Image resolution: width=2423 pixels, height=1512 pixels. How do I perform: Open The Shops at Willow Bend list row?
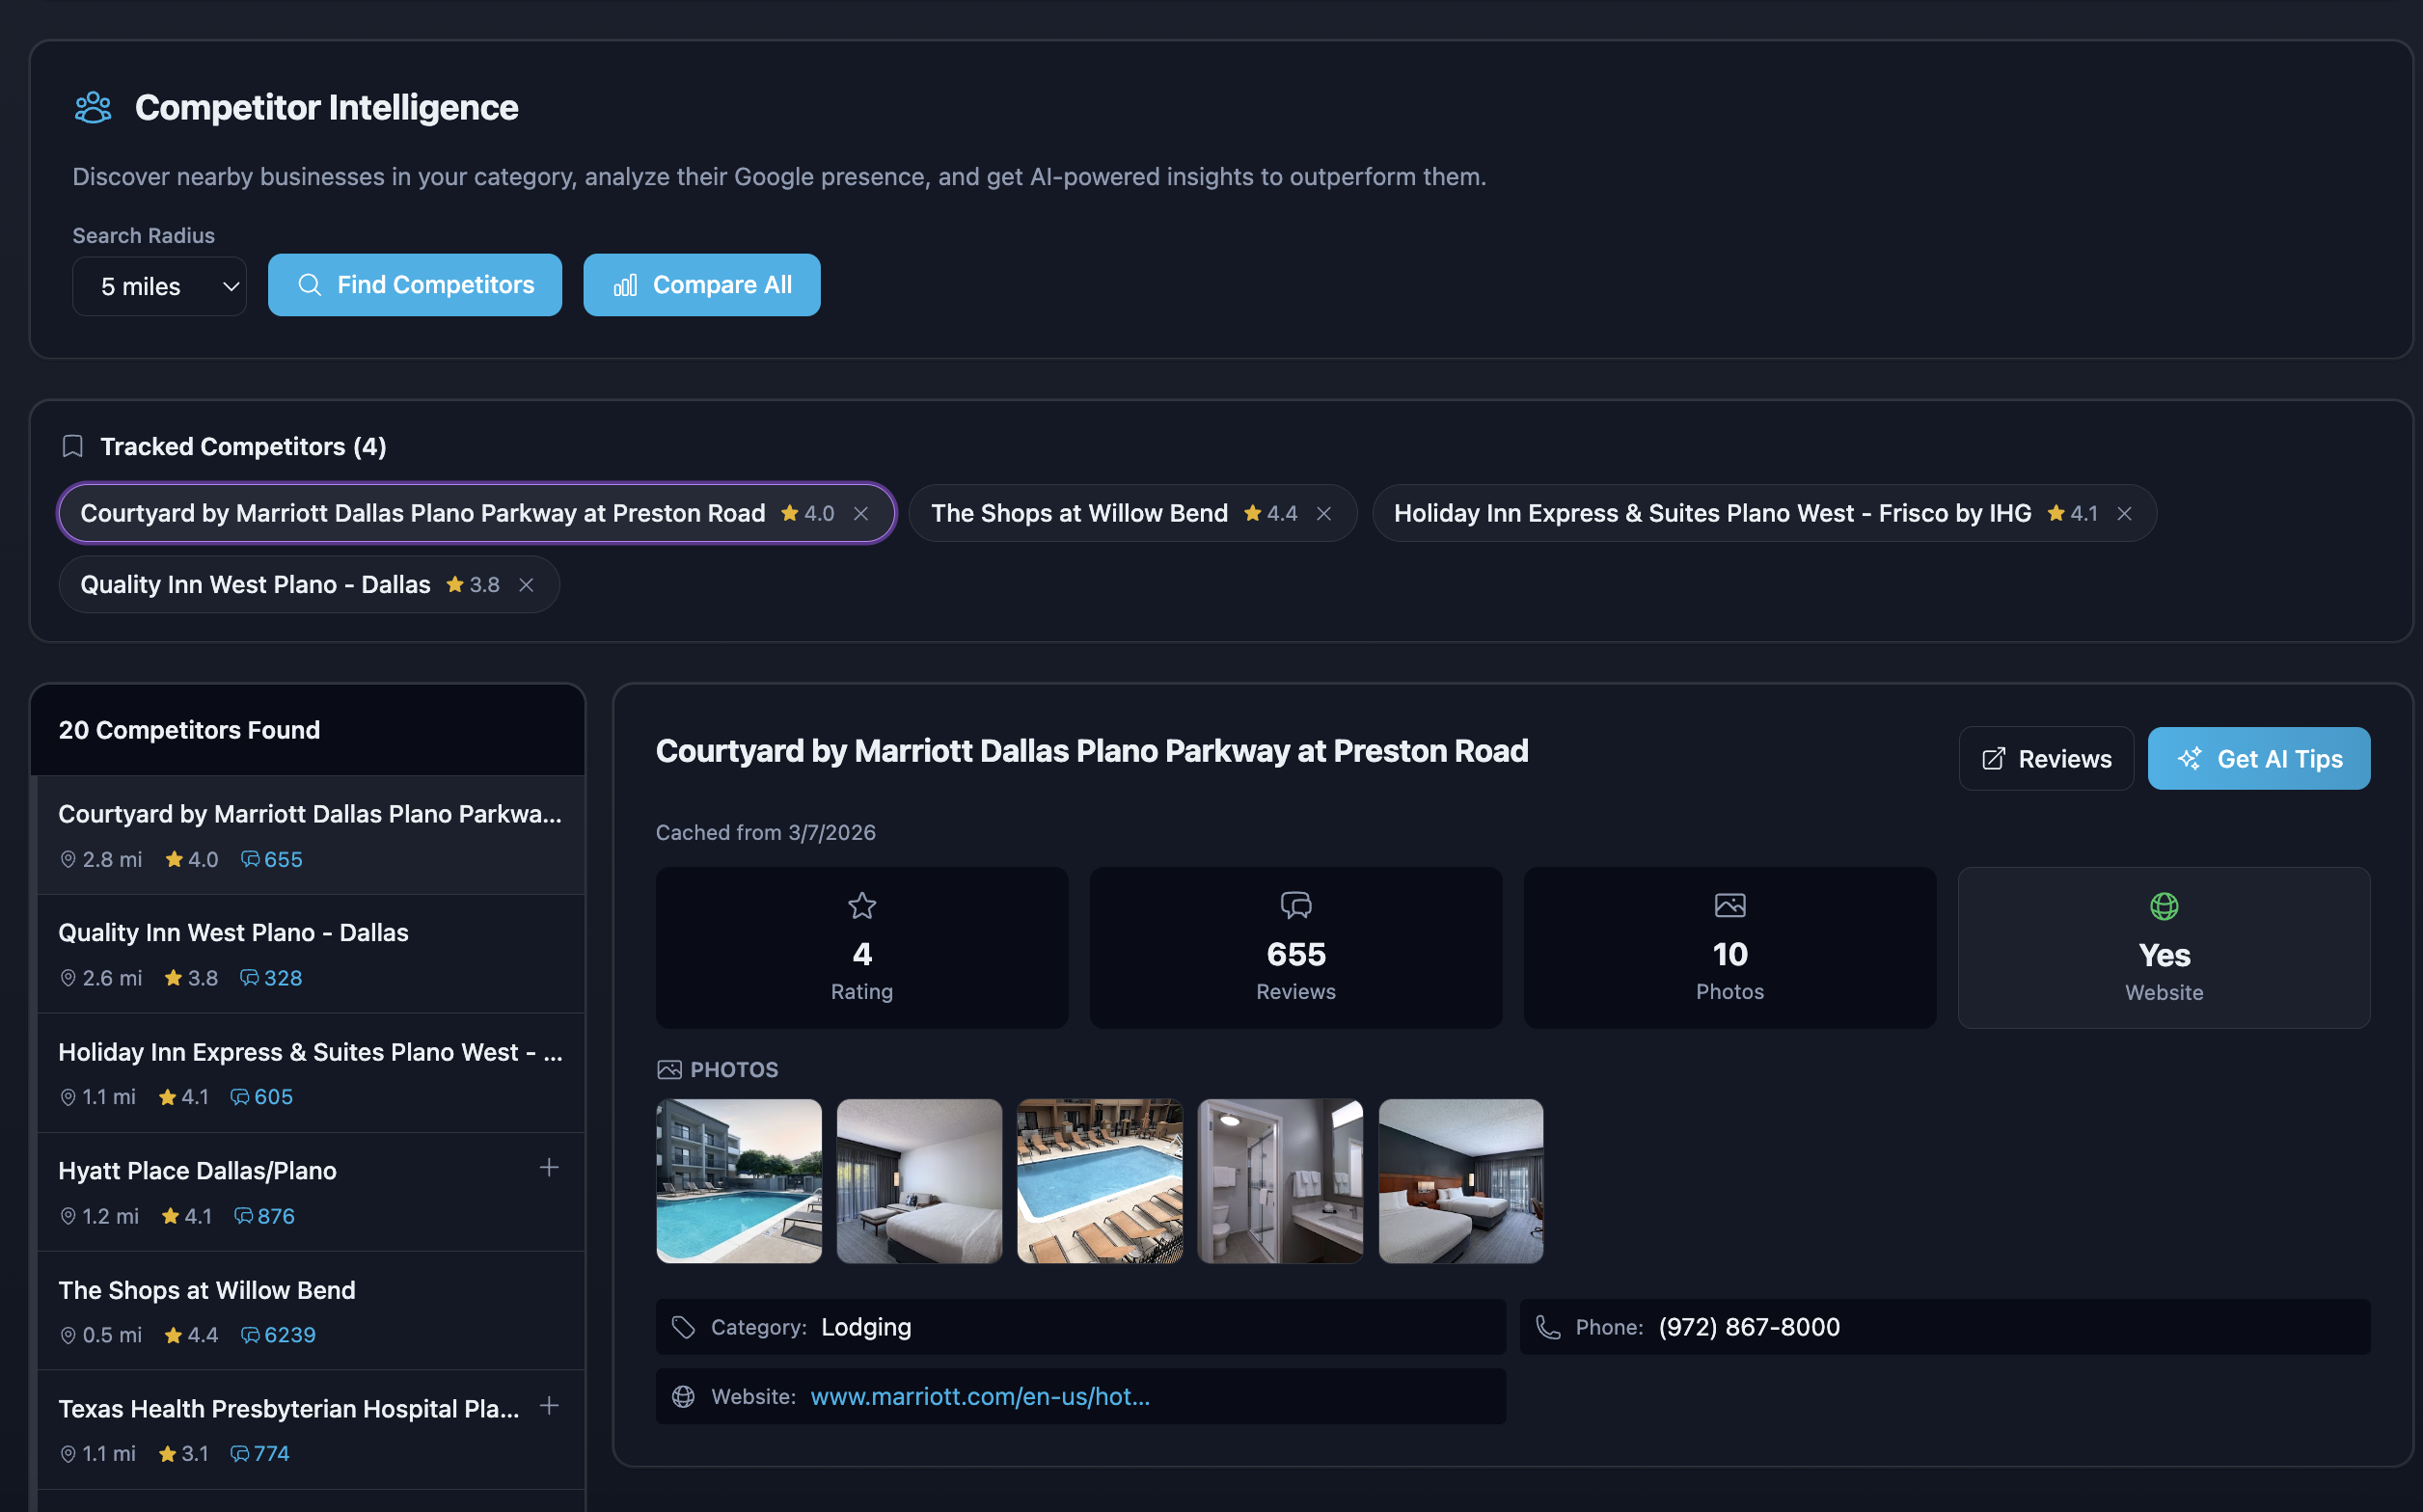(x=311, y=1311)
